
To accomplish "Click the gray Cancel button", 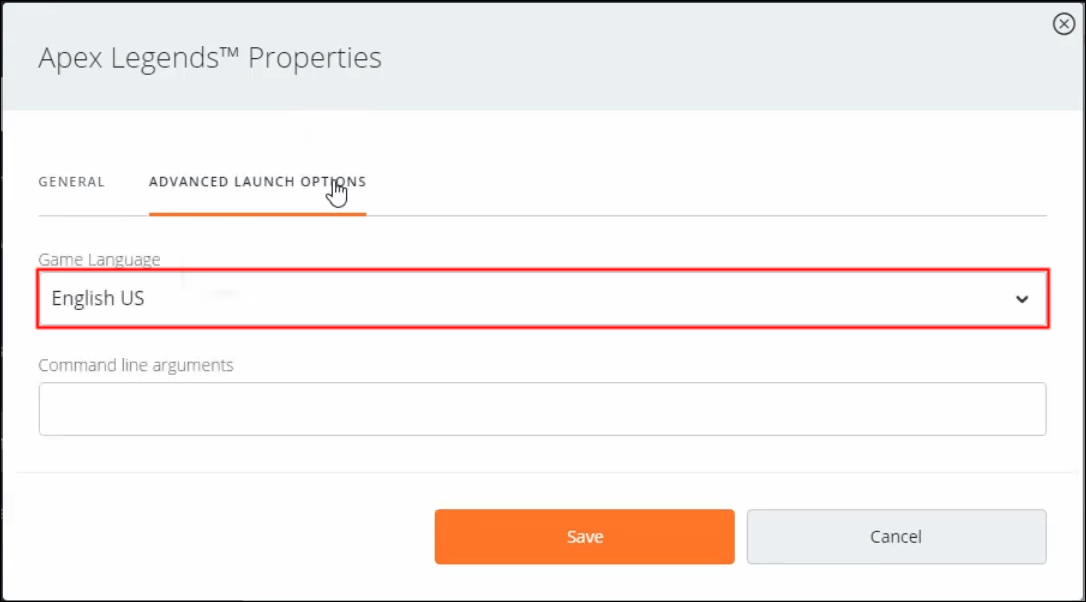I will (x=896, y=537).
